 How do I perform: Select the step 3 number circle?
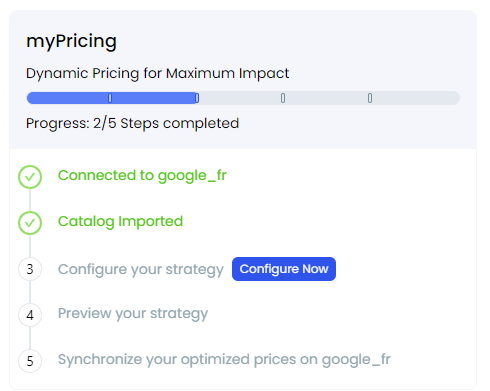pyautogui.click(x=30, y=269)
